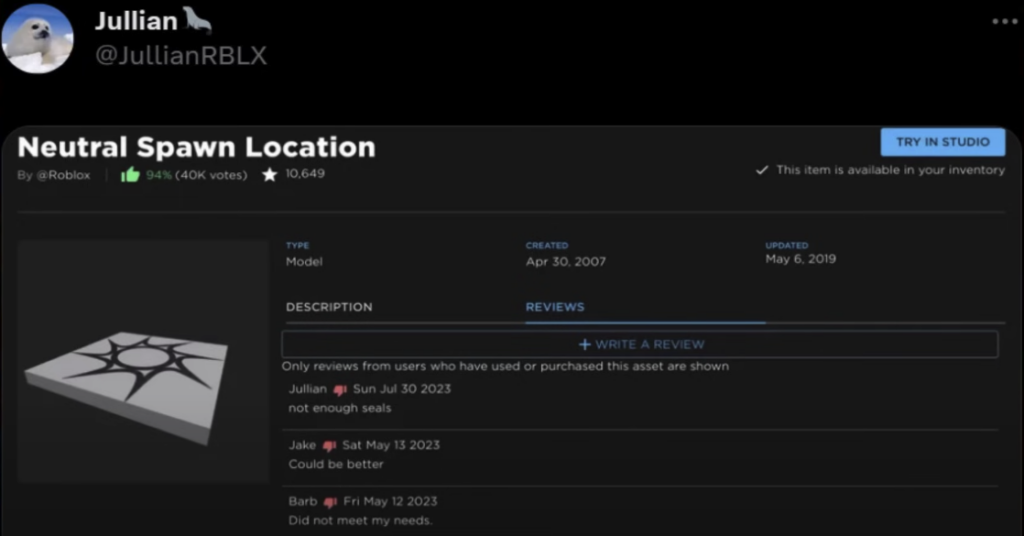Open the three-dot more options menu
The image size is (1024, 536).
(1004, 22)
